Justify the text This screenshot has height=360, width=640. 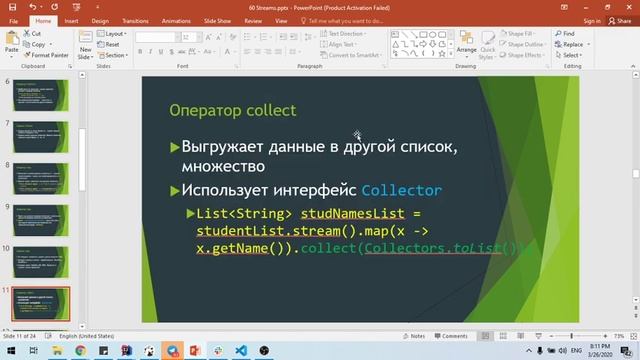tap(278, 52)
